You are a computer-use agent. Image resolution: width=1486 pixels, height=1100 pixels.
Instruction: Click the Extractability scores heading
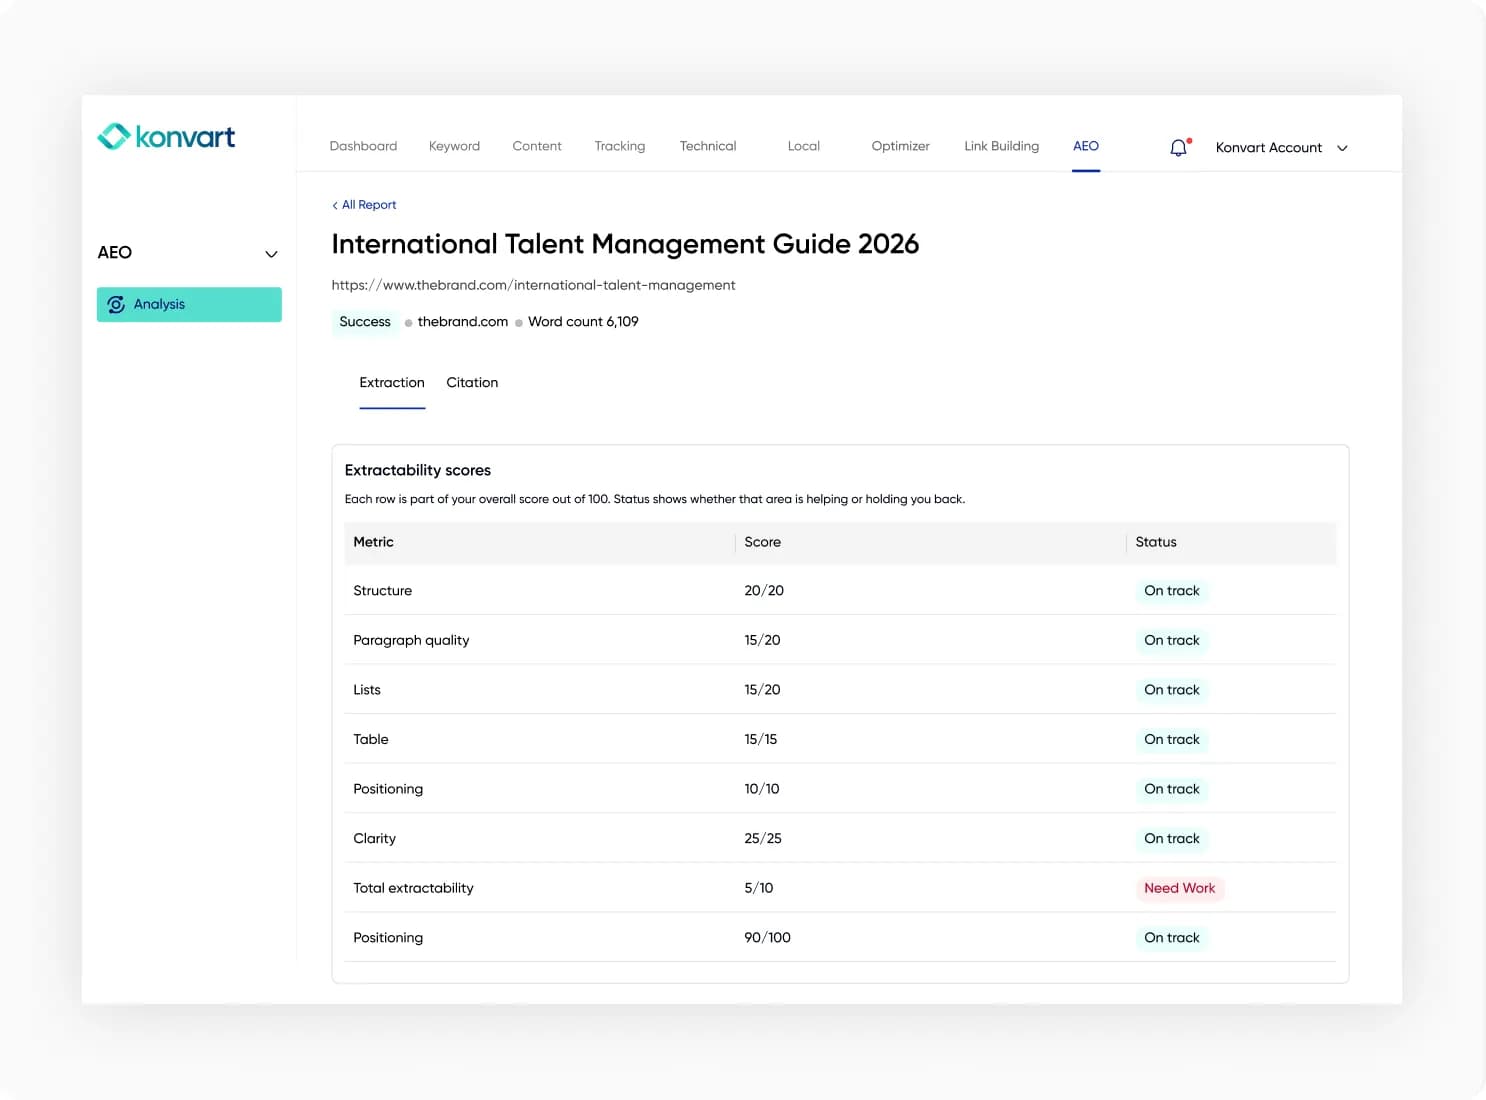point(418,470)
